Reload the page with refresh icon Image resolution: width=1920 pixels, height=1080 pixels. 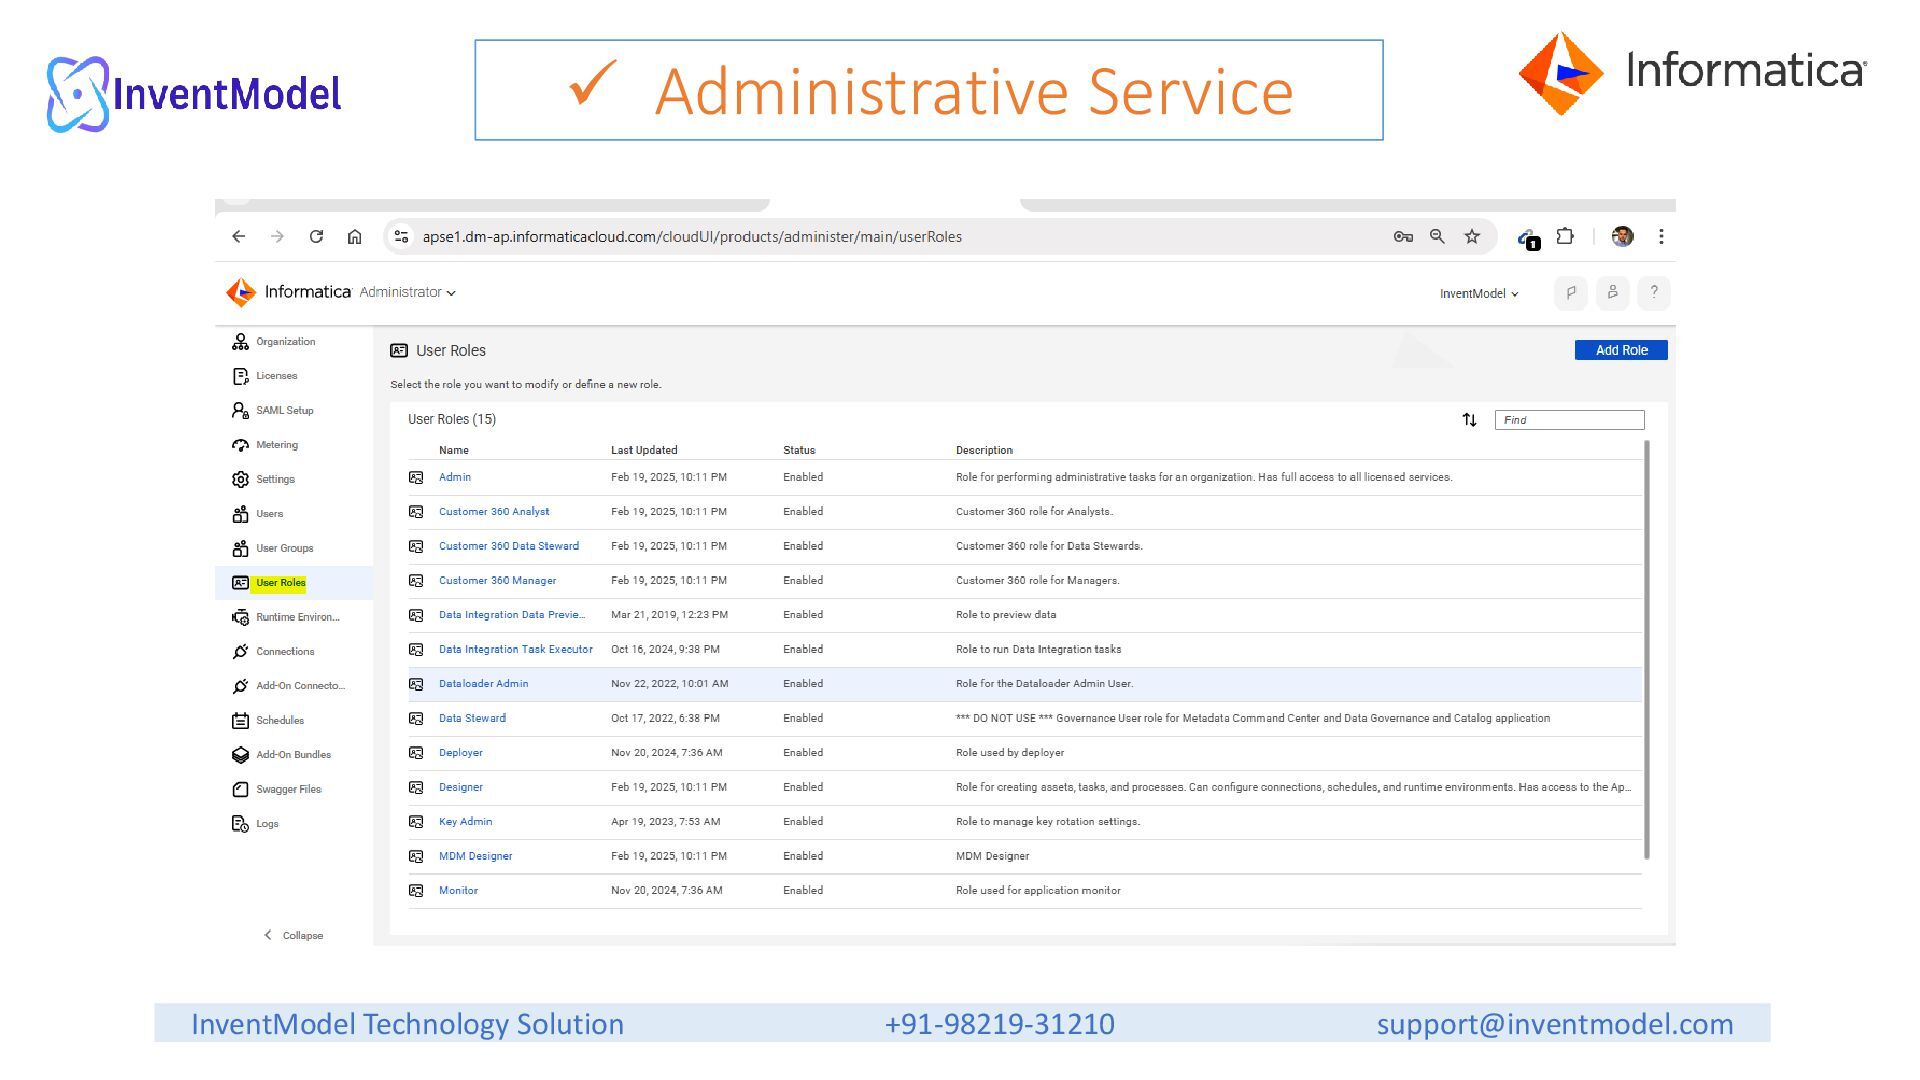pyautogui.click(x=316, y=237)
